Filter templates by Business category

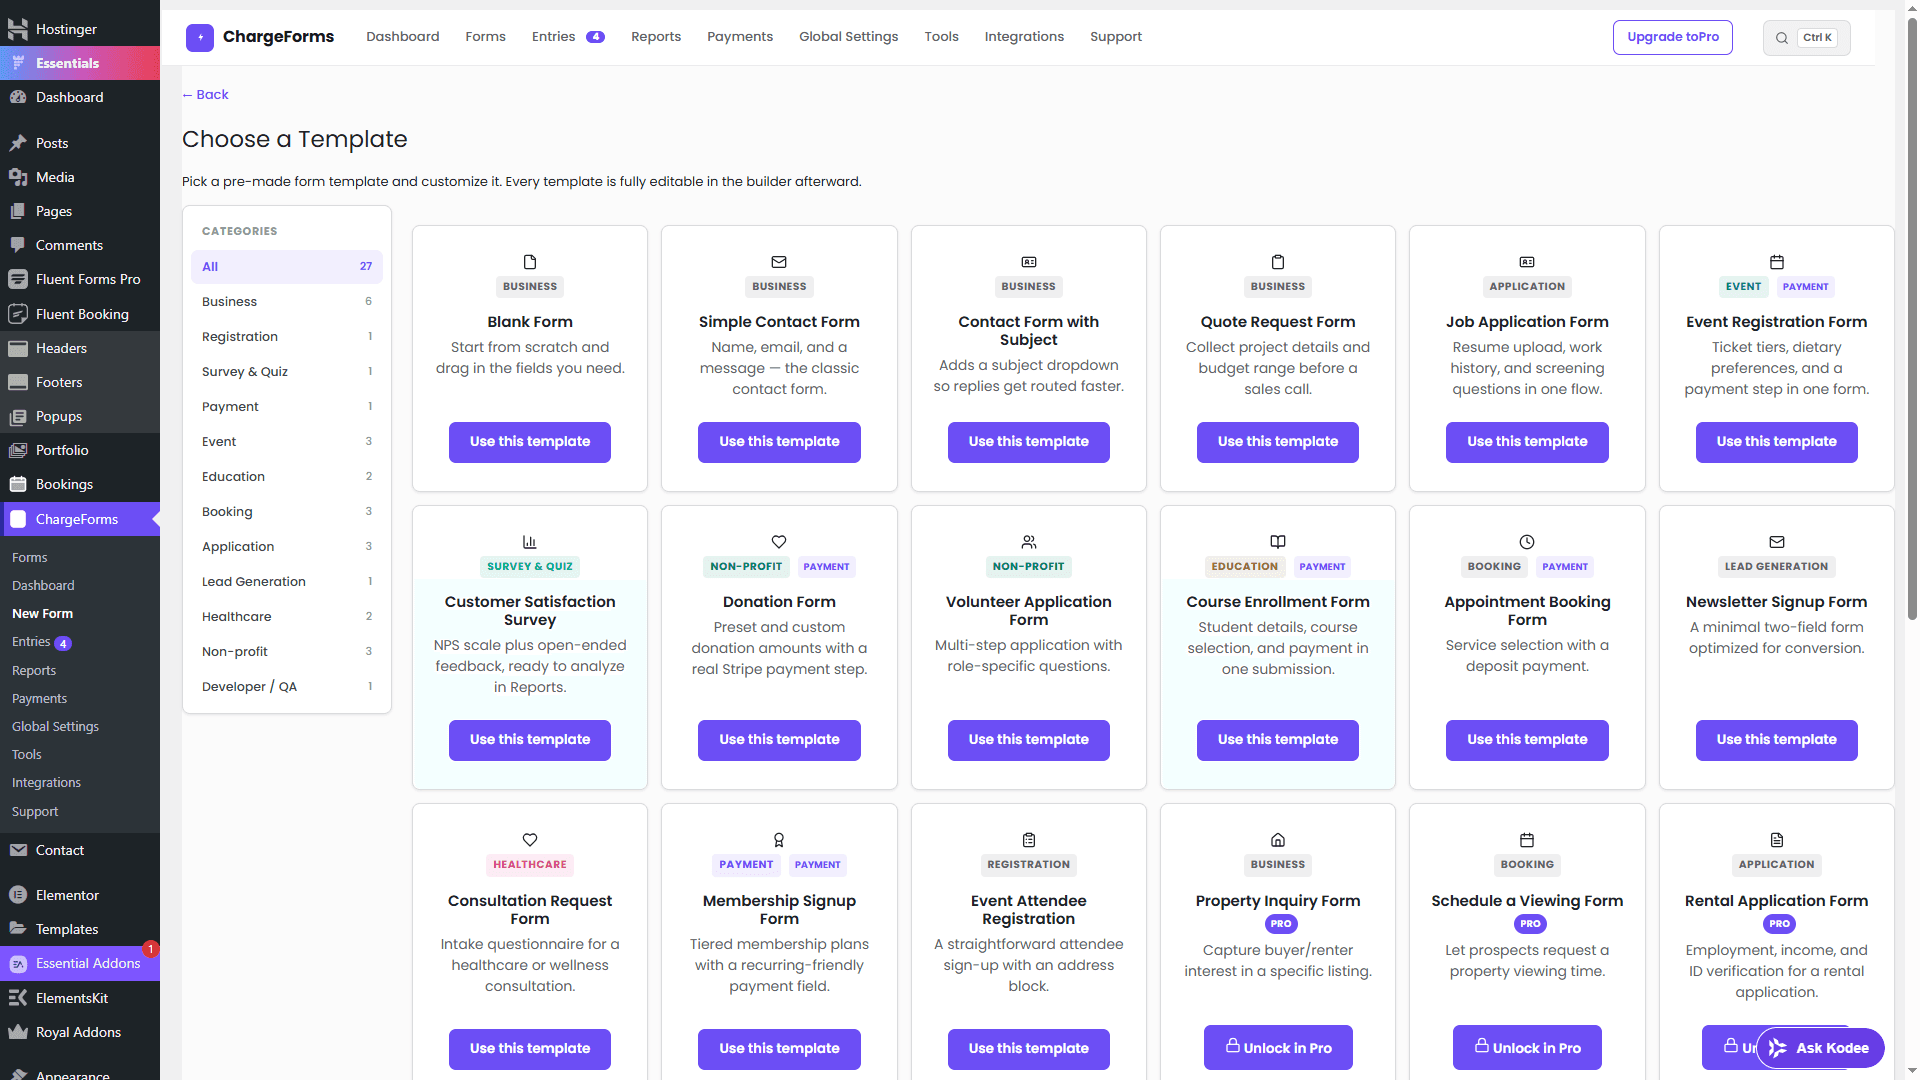tap(287, 302)
